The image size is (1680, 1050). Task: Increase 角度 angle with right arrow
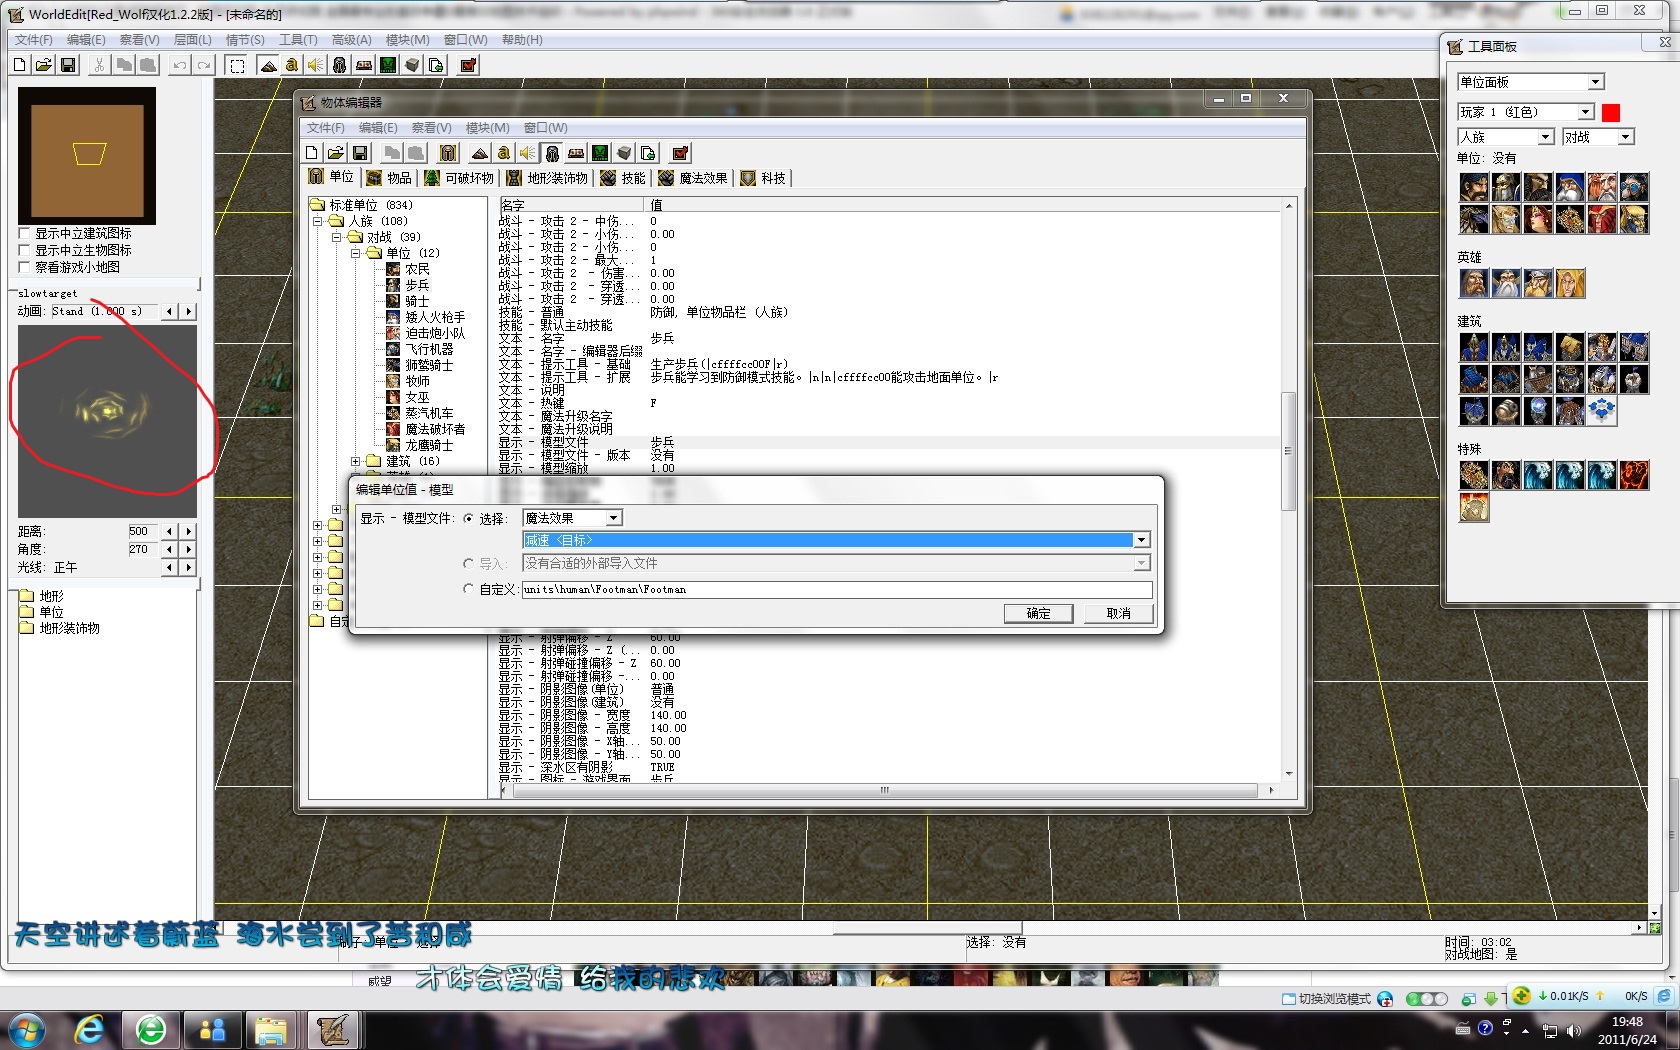(x=188, y=549)
